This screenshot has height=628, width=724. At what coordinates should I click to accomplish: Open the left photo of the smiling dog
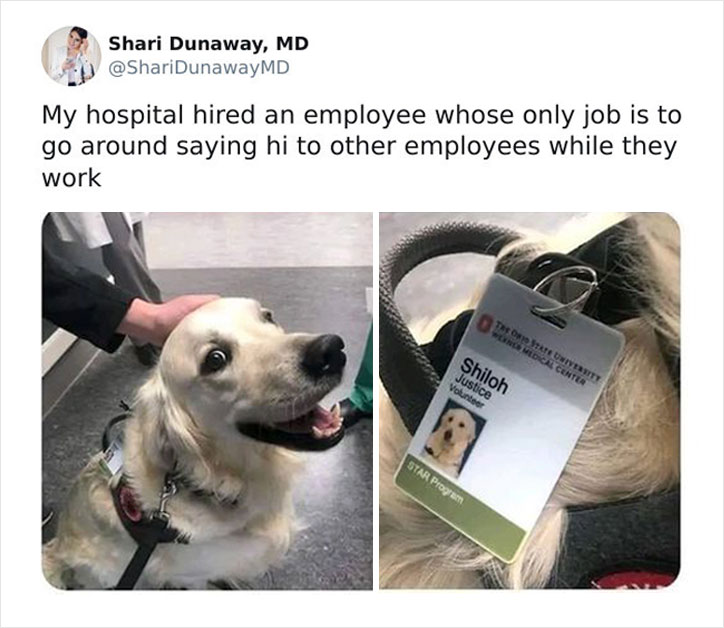(x=207, y=401)
